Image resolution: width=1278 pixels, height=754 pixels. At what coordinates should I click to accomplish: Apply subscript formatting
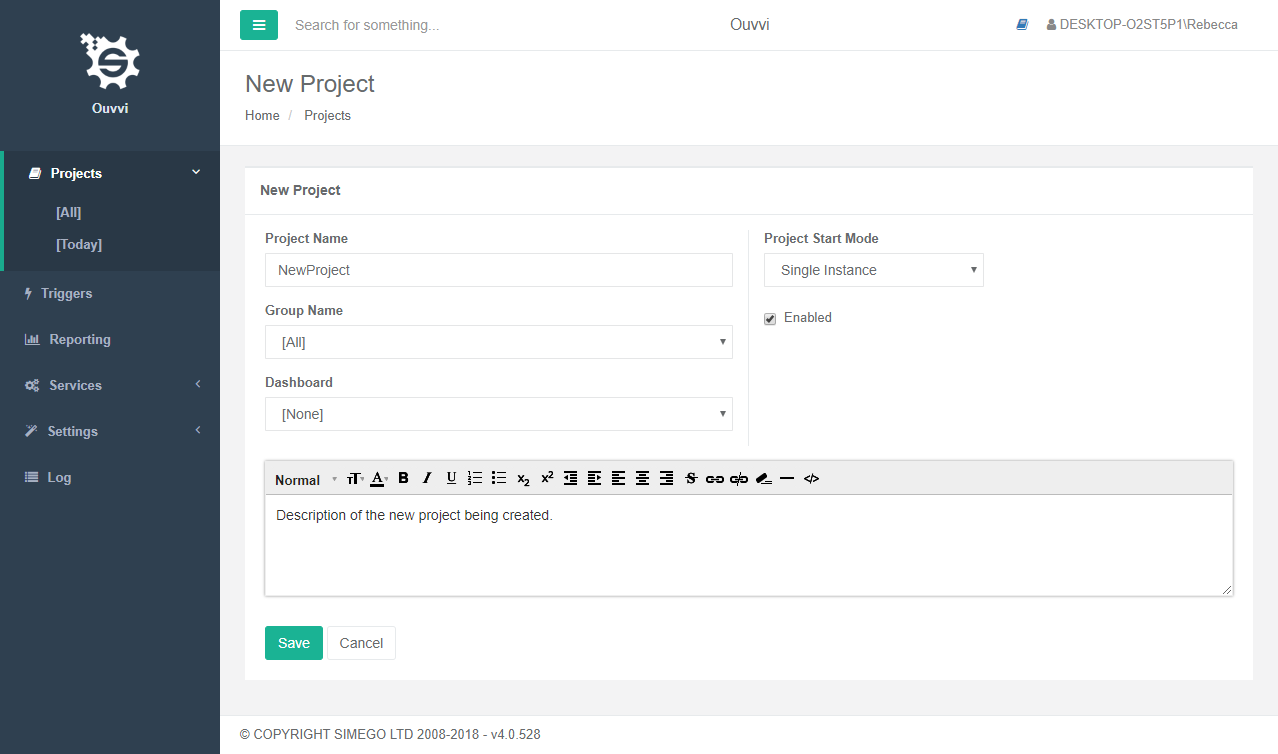tap(523, 478)
